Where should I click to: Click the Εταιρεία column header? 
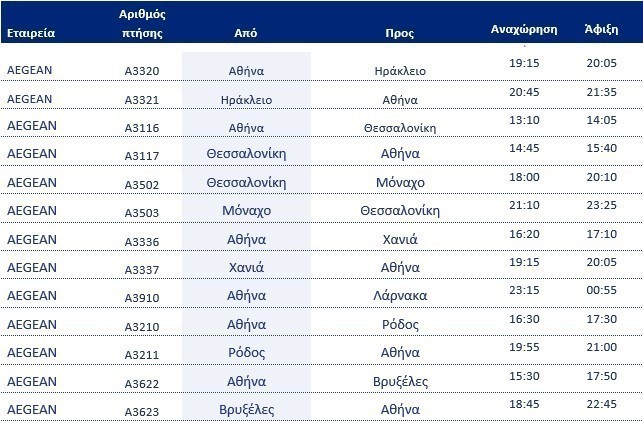[x=30, y=33]
